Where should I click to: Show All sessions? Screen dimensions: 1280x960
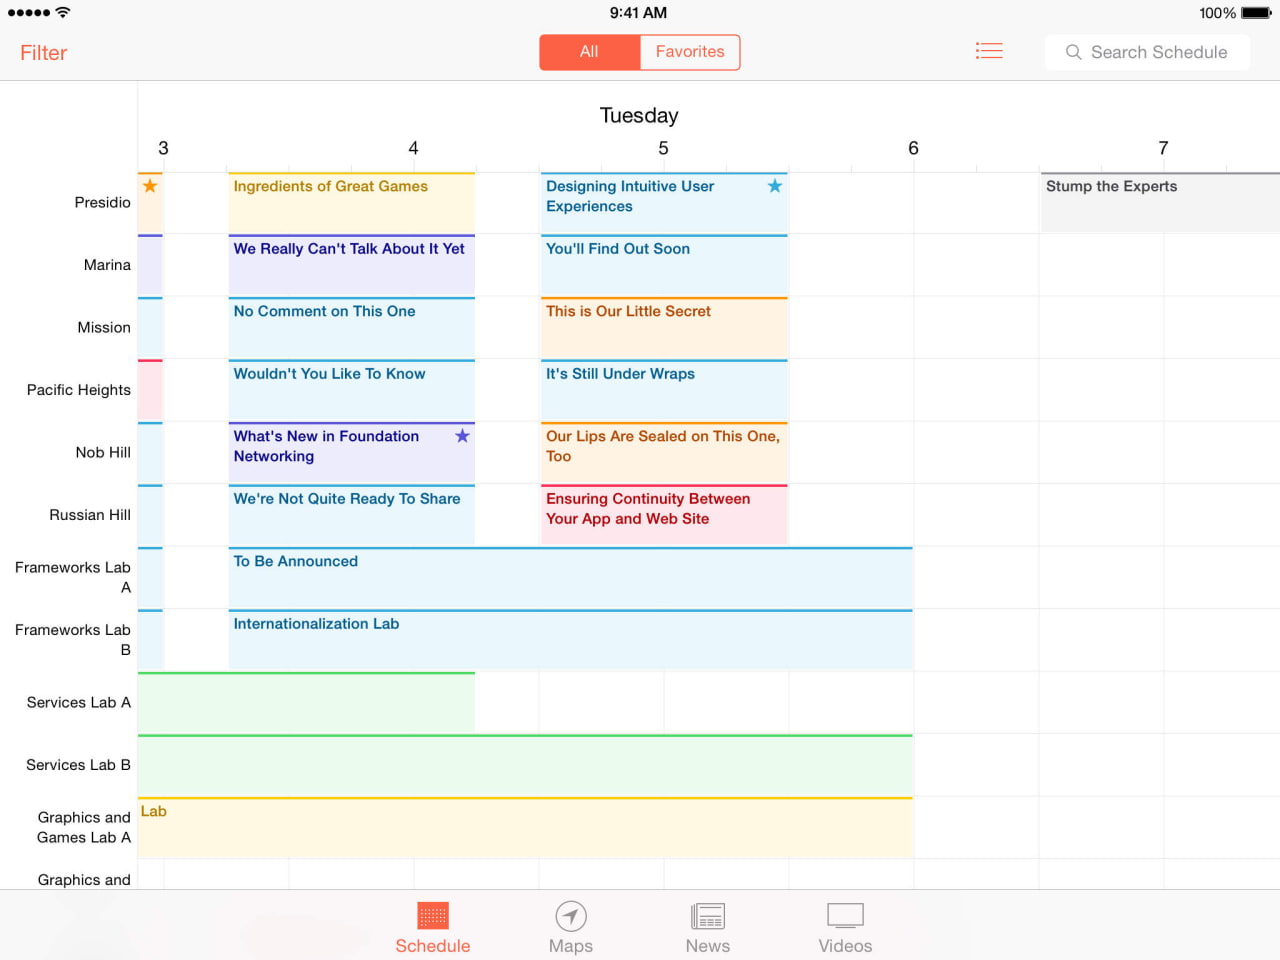589,52
